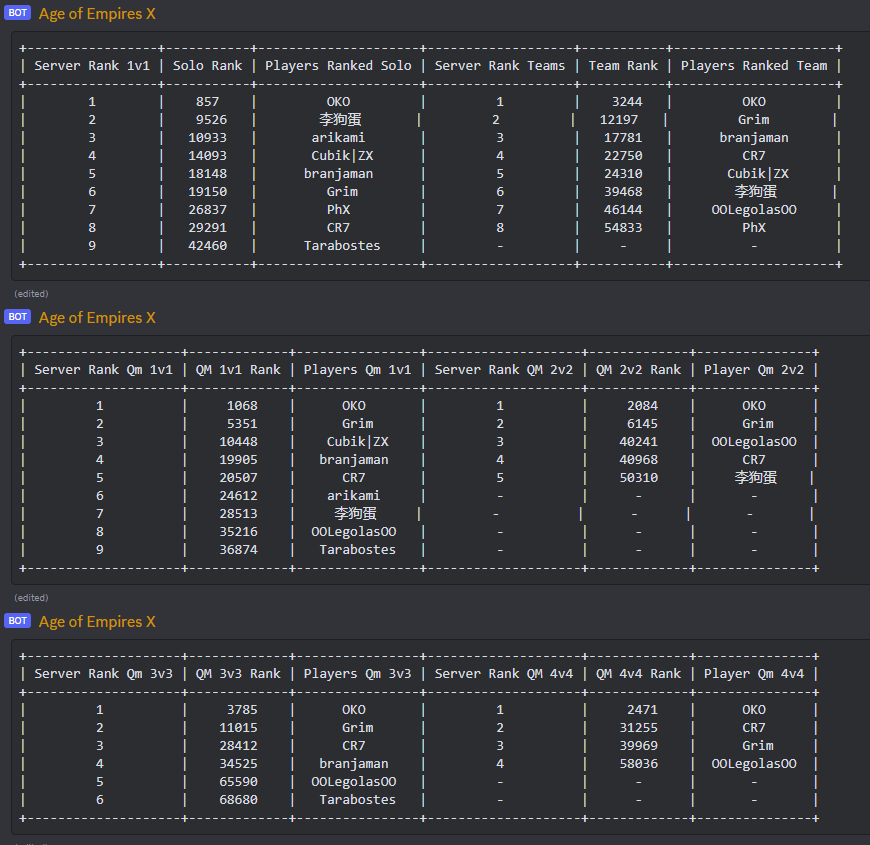Select the Age of Empires X name above the Qm 1v1 table
Screen dimensions: 870x845
97,318
